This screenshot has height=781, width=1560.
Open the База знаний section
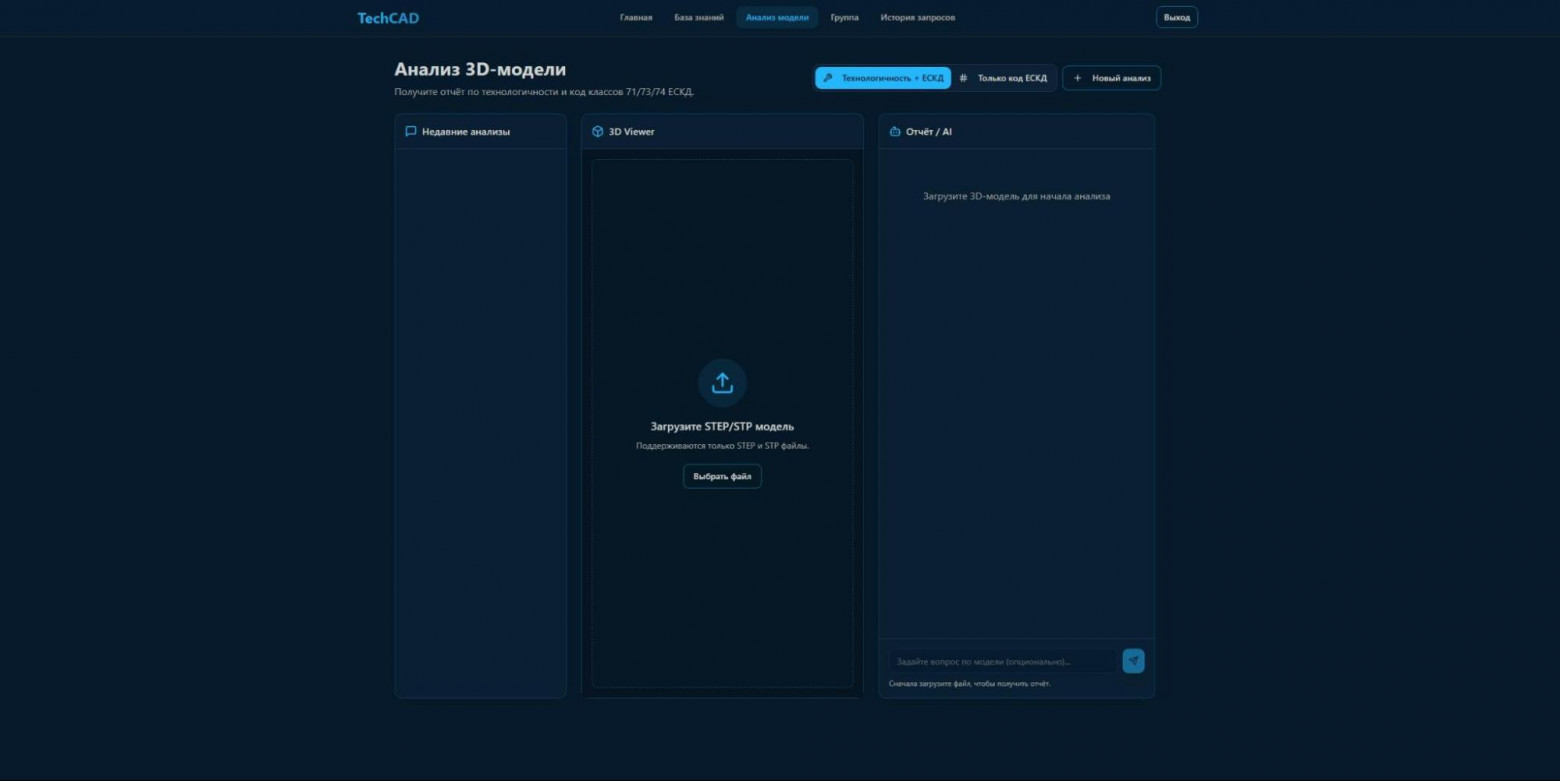tap(699, 17)
